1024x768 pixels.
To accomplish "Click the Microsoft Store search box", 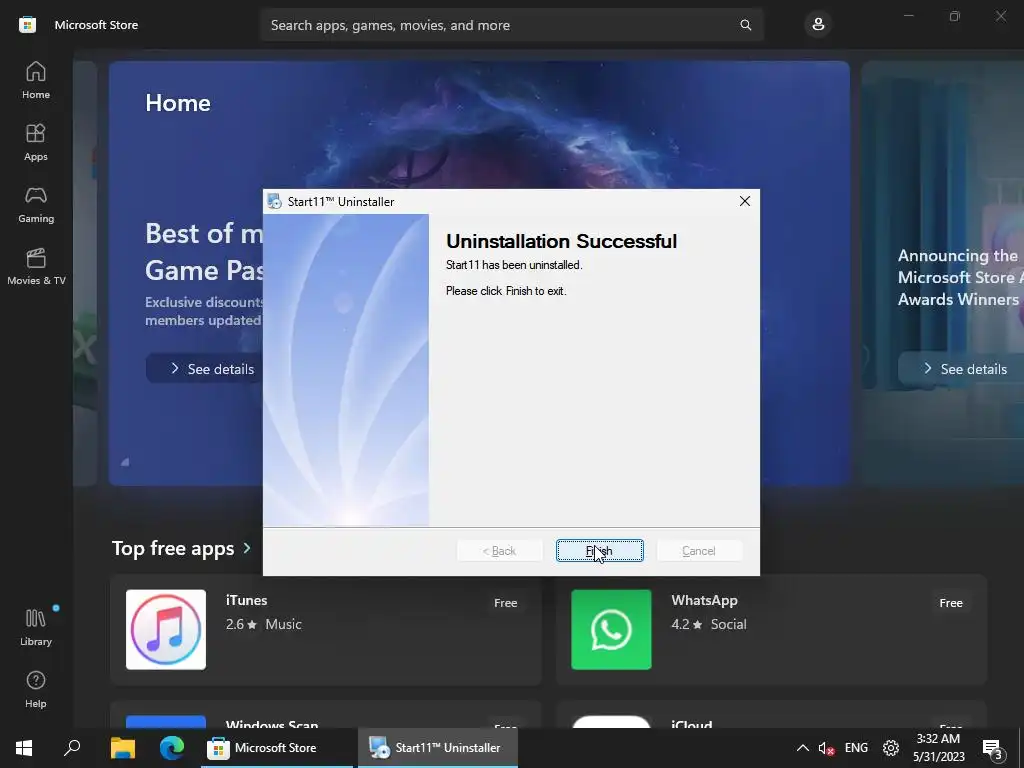I will pyautogui.click(x=512, y=25).
